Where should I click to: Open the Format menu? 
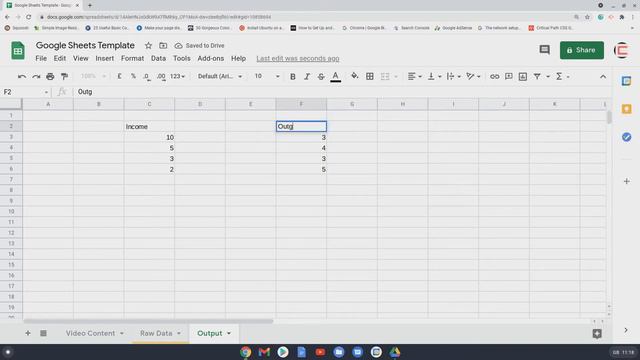[132, 58]
